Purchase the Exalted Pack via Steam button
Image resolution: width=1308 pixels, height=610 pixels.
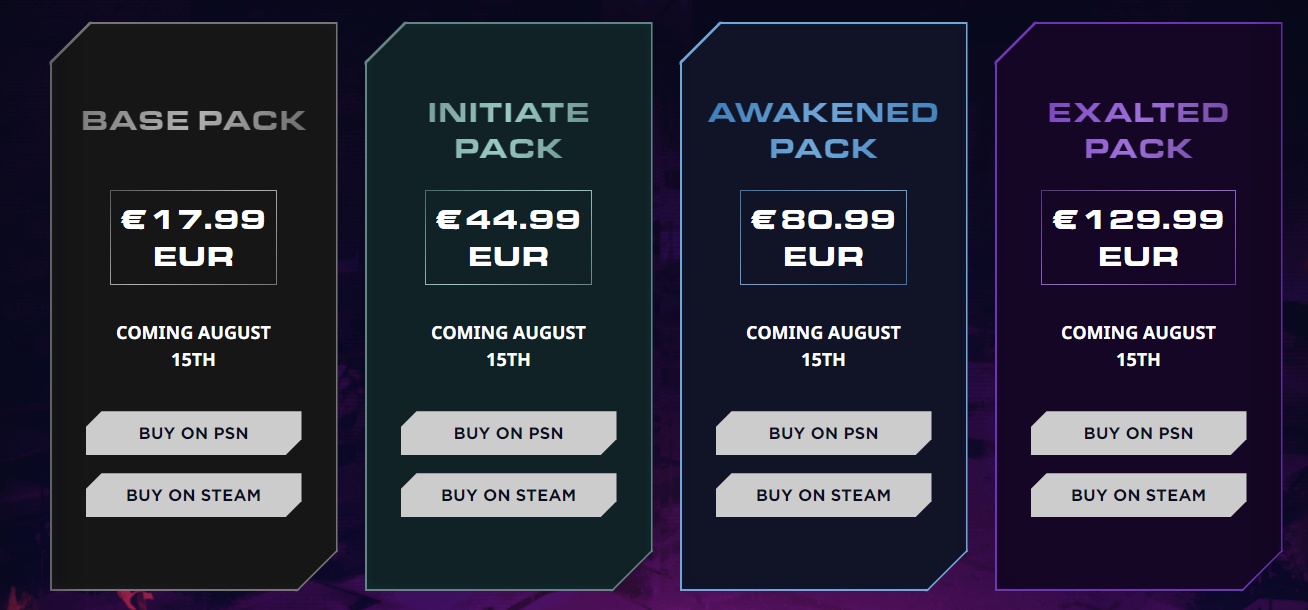(1138, 495)
